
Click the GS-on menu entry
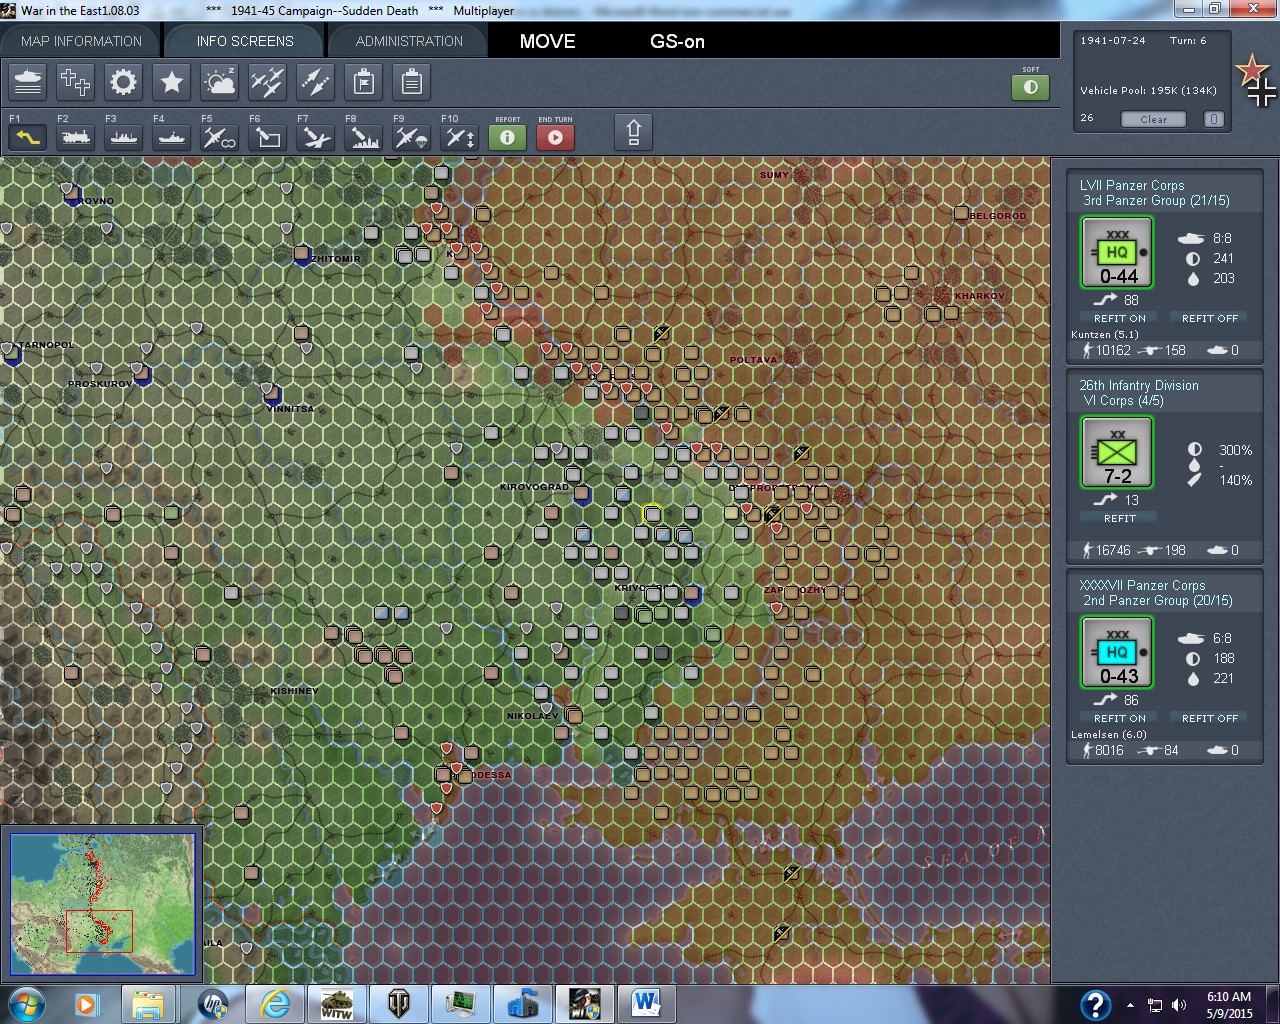pyautogui.click(x=676, y=42)
